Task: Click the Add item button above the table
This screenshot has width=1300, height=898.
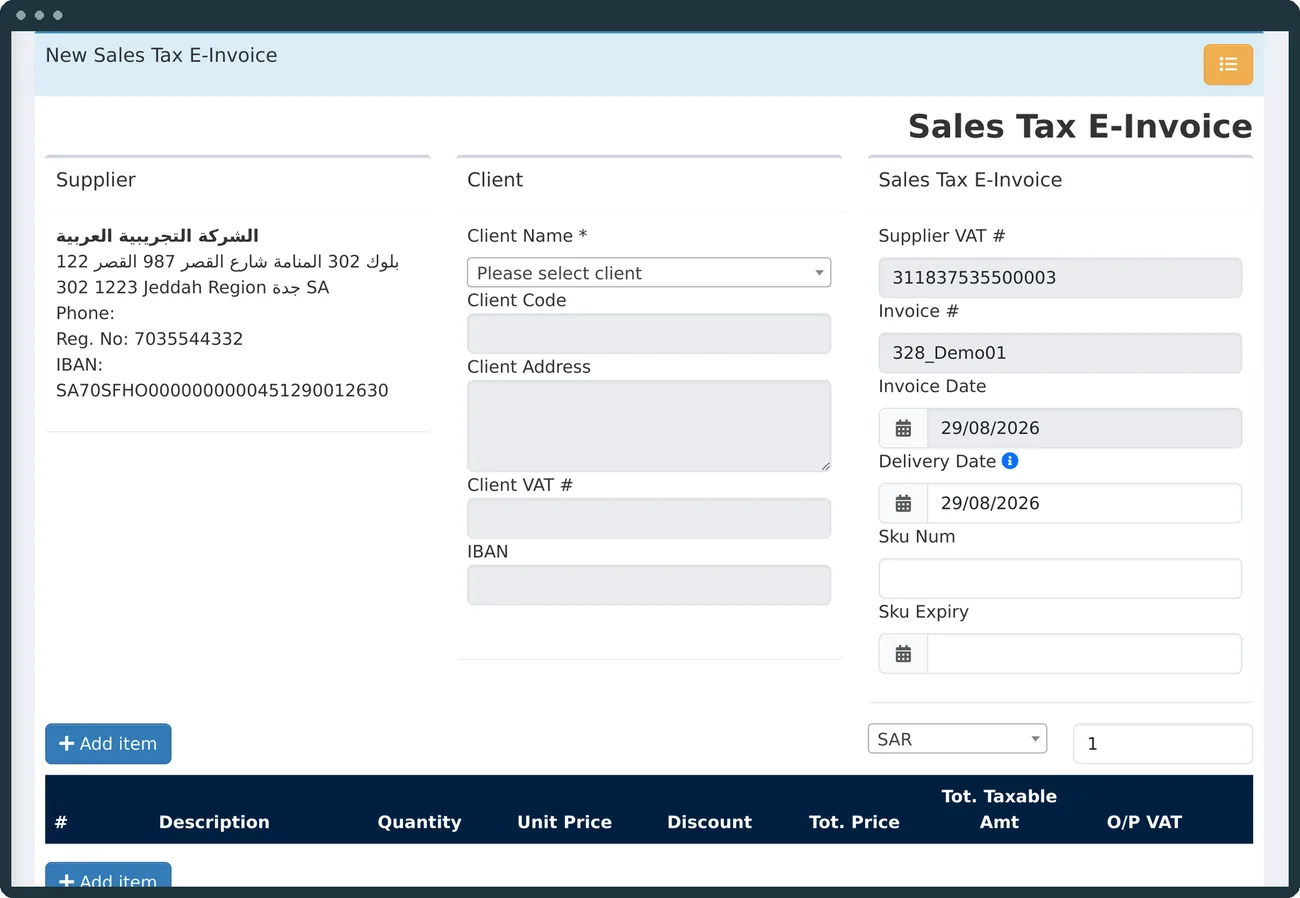Action: click(x=108, y=744)
